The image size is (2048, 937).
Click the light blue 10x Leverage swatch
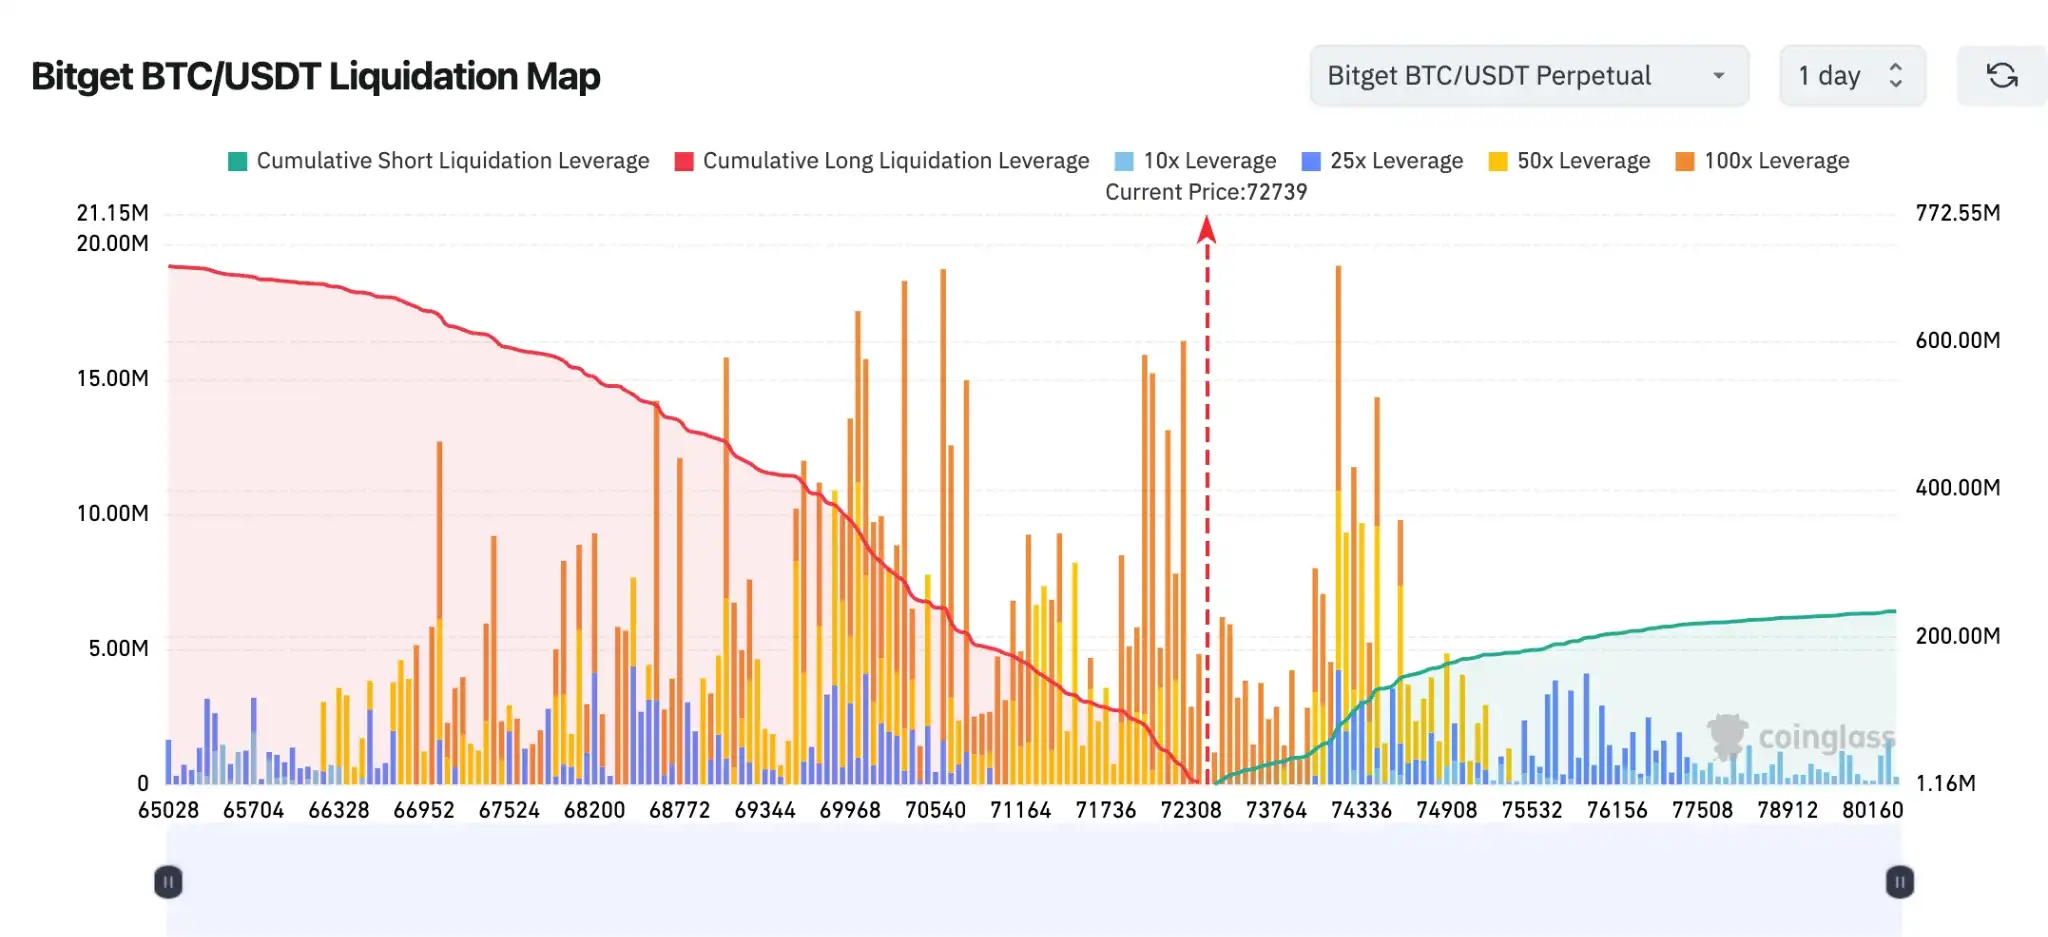[1124, 162]
